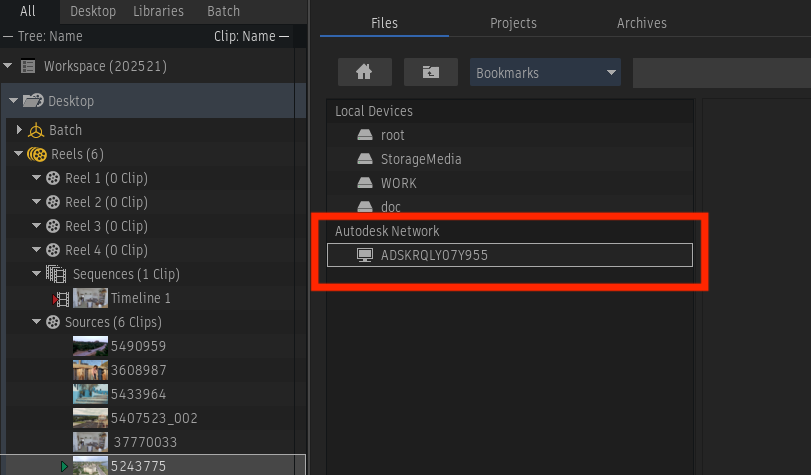Click the Sequences filmstrip icon
This screenshot has width=811, height=475.
(x=56, y=274)
